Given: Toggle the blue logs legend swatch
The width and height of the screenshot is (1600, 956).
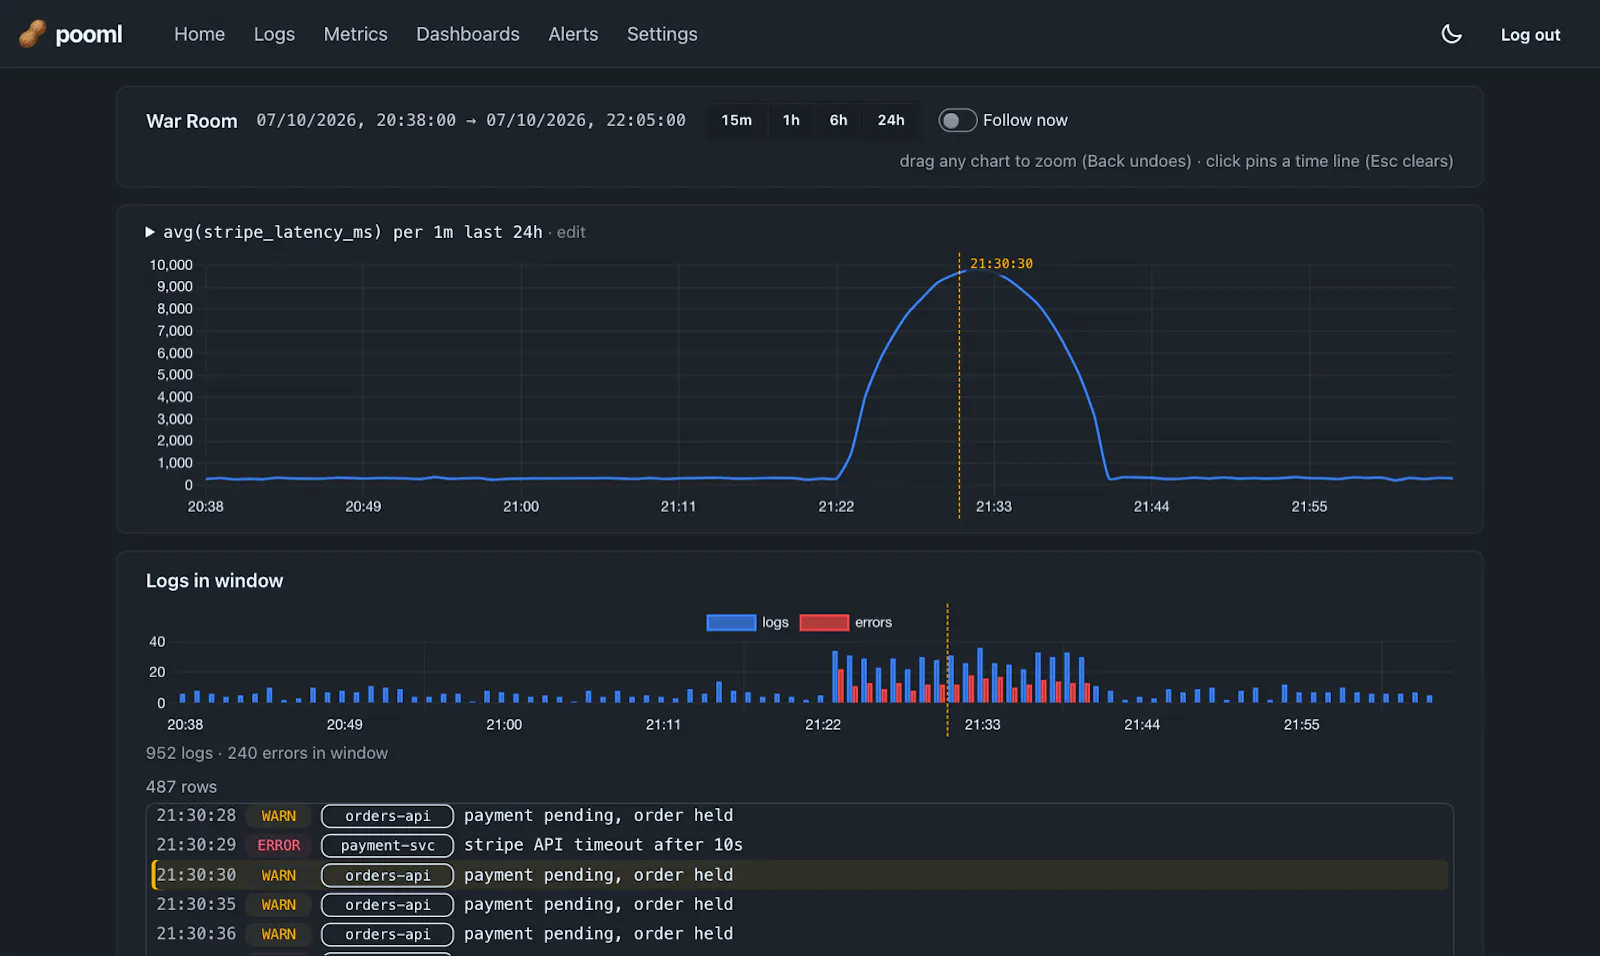Looking at the screenshot, I should click(x=731, y=622).
